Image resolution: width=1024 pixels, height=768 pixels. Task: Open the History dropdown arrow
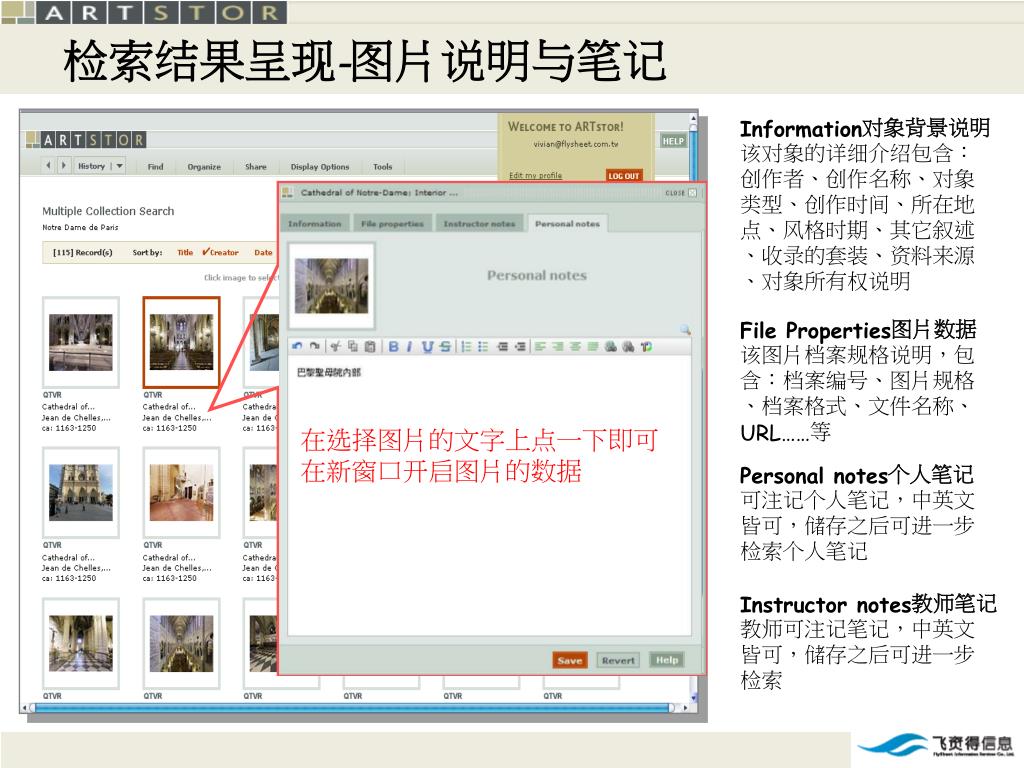[x=120, y=166]
